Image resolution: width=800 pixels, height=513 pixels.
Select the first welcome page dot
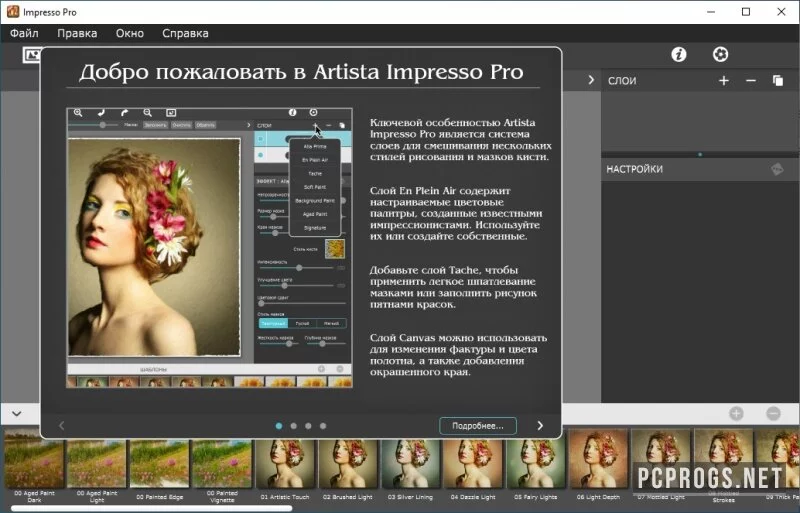[x=279, y=426]
